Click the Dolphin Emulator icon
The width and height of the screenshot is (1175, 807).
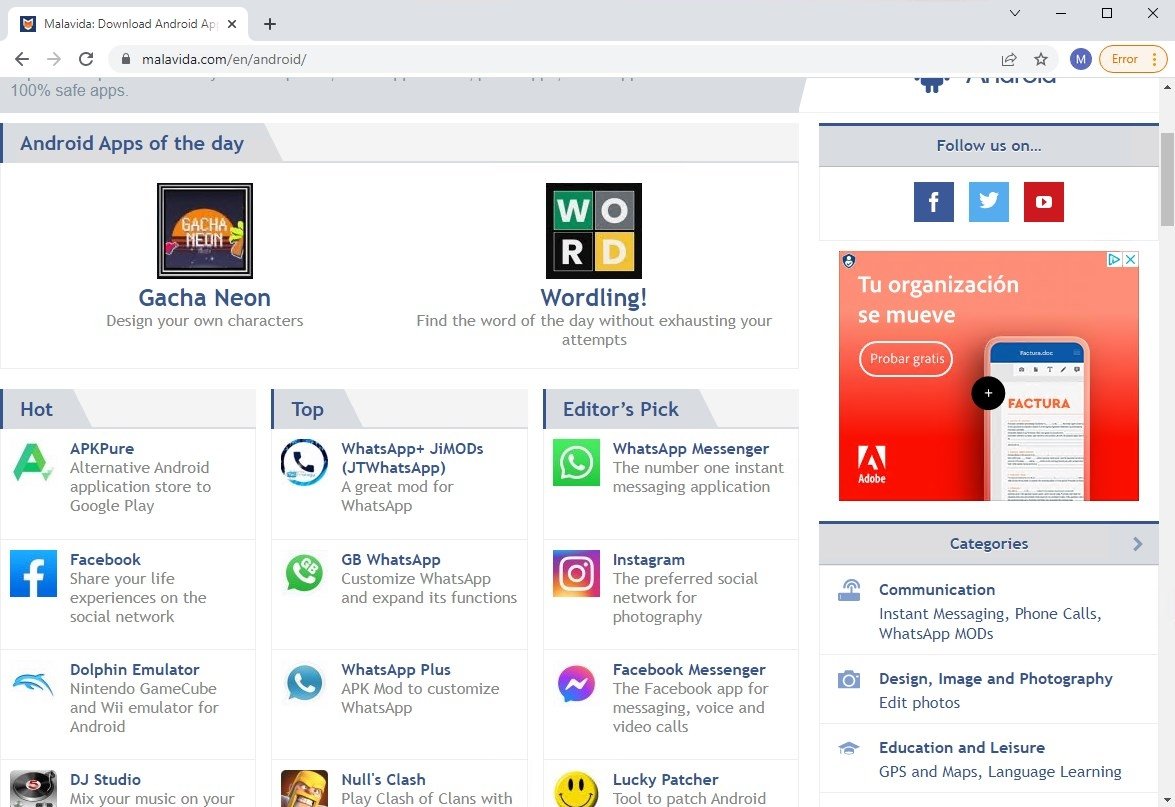pos(33,683)
